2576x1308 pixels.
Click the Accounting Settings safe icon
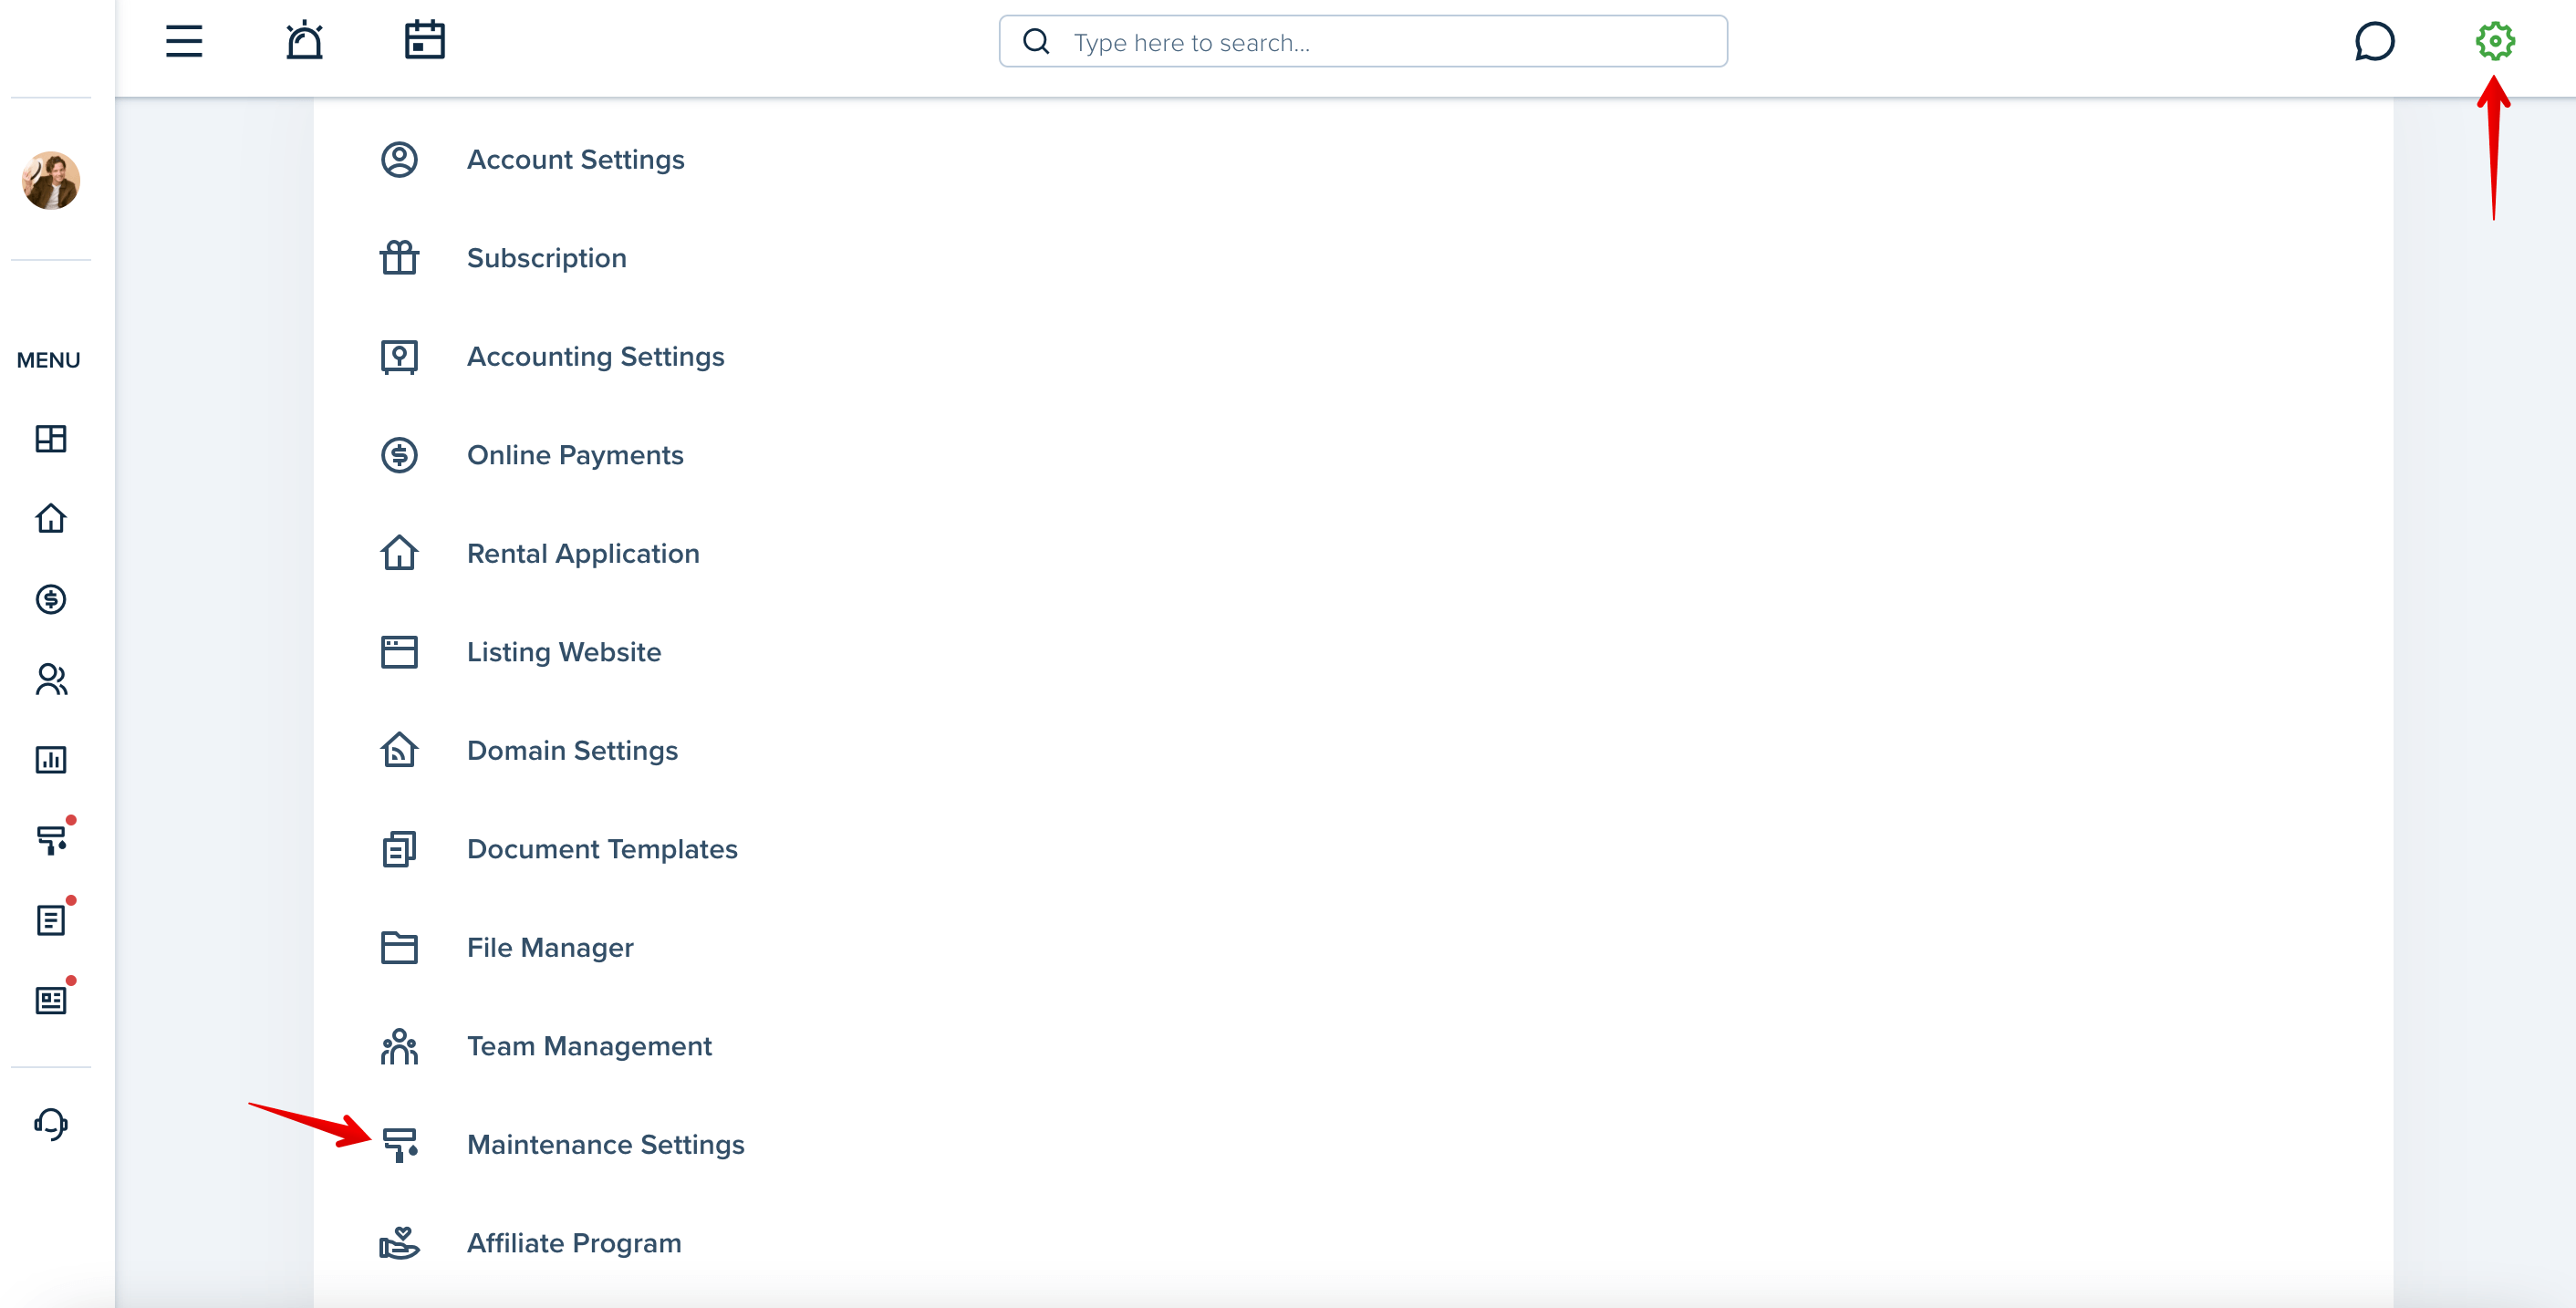399,357
